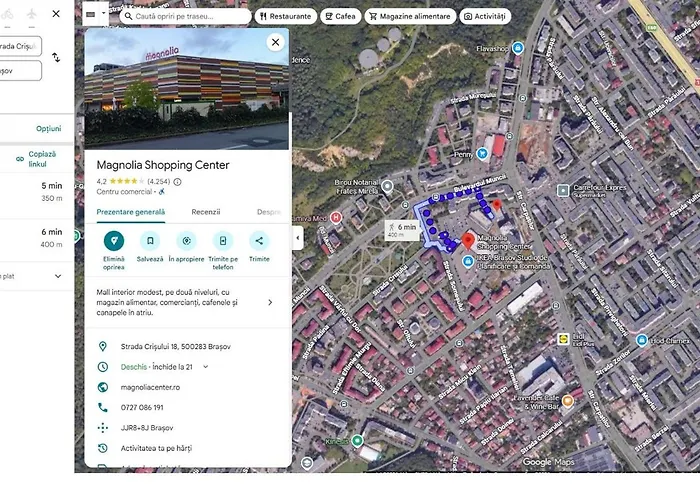Expand the route details chevron
This screenshot has height=500, width=700.
coord(56,276)
